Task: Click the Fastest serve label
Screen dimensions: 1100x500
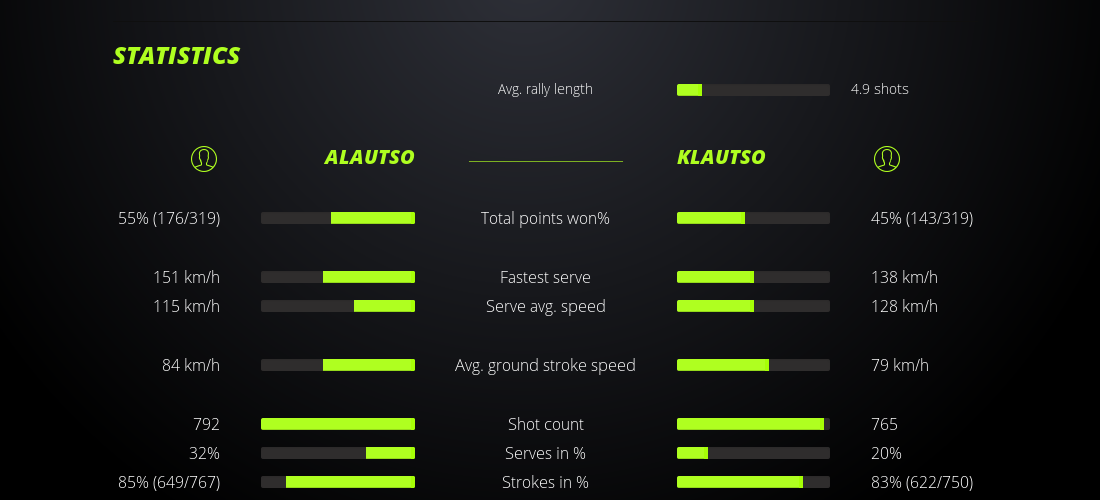Action: [545, 277]
